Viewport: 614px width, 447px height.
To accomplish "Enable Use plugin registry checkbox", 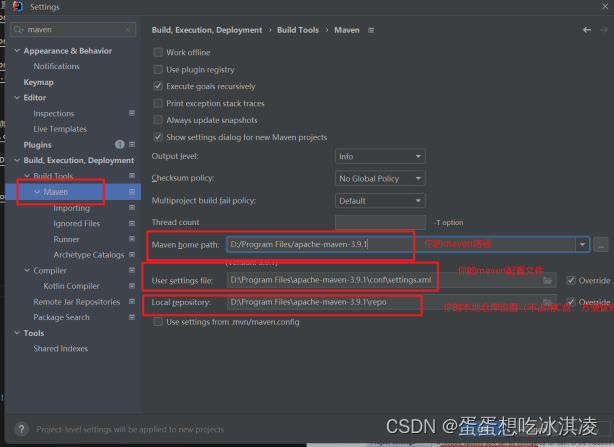I will pyautogui.click(x=158, y=69).
